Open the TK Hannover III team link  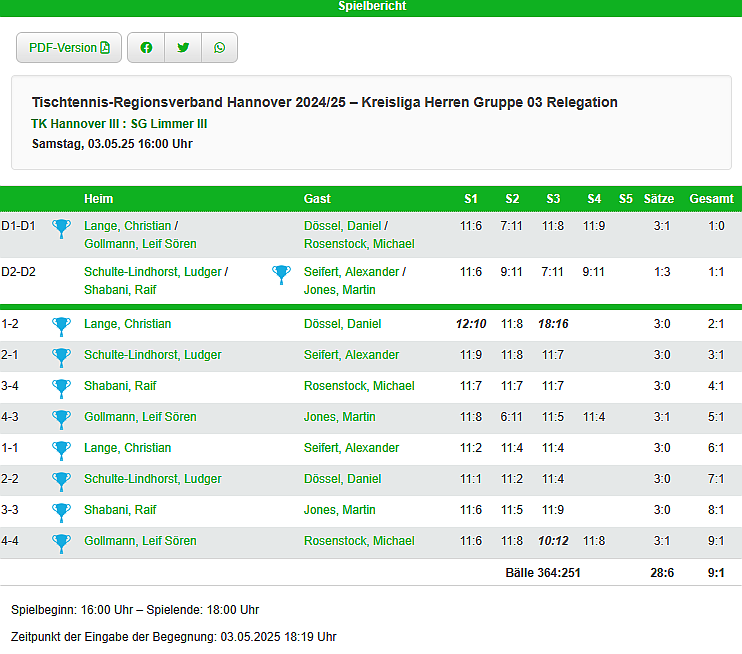[76, 124]
